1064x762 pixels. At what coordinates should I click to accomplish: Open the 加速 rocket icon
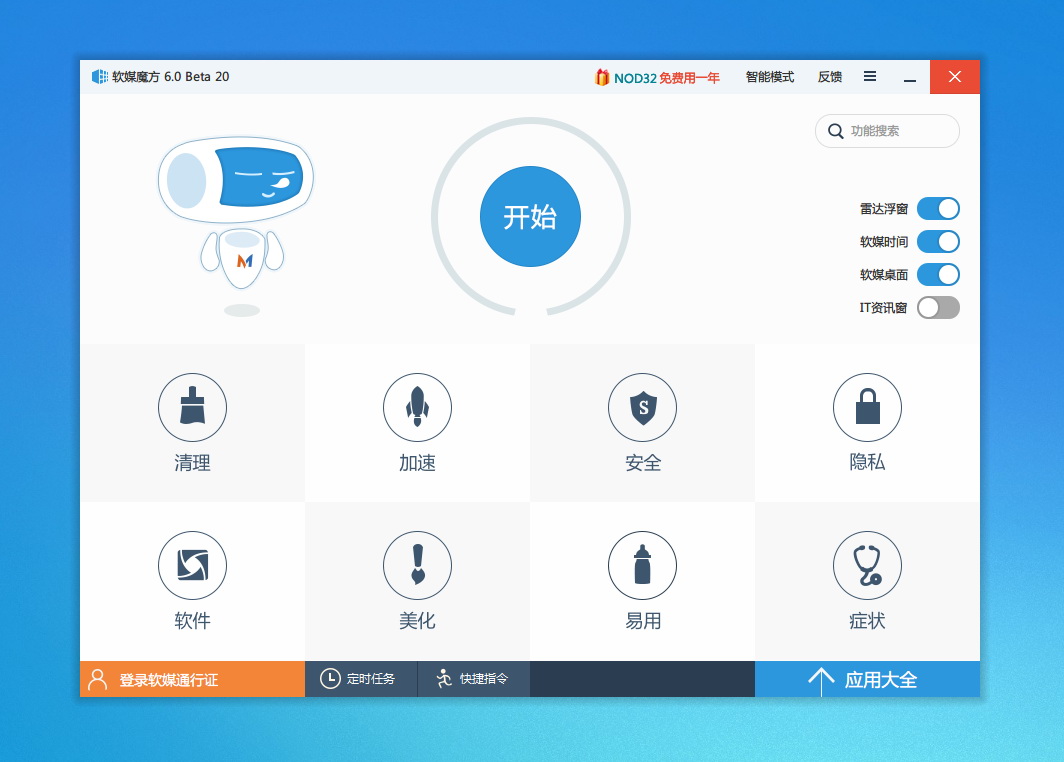(x=417, y=407)
